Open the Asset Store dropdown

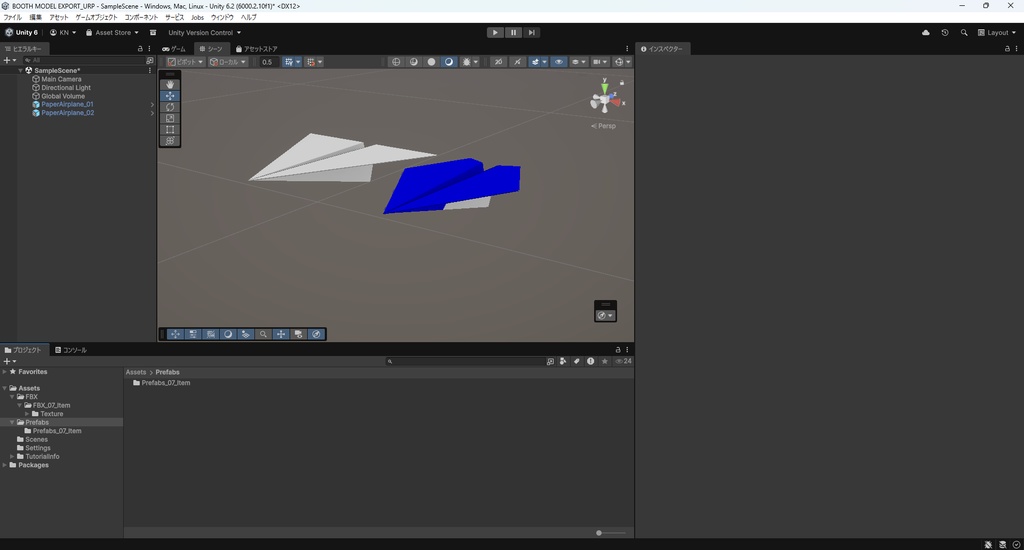pyautogui.click(x=112, y=33)
